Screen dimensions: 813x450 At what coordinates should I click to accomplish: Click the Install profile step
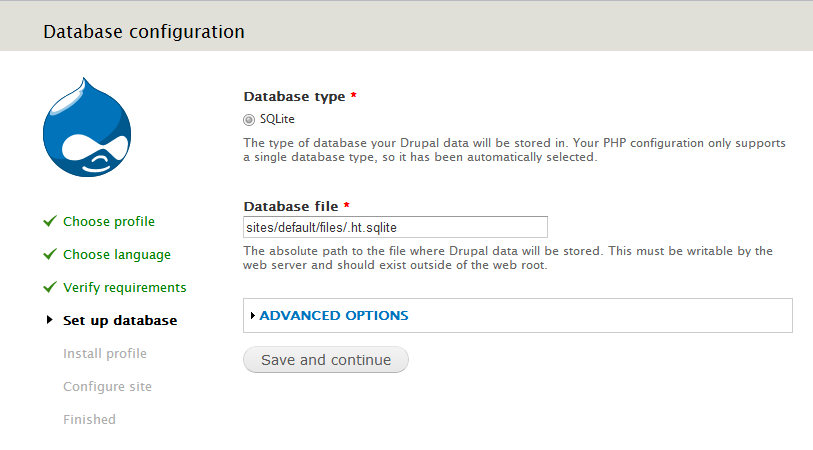pos(105,354)
